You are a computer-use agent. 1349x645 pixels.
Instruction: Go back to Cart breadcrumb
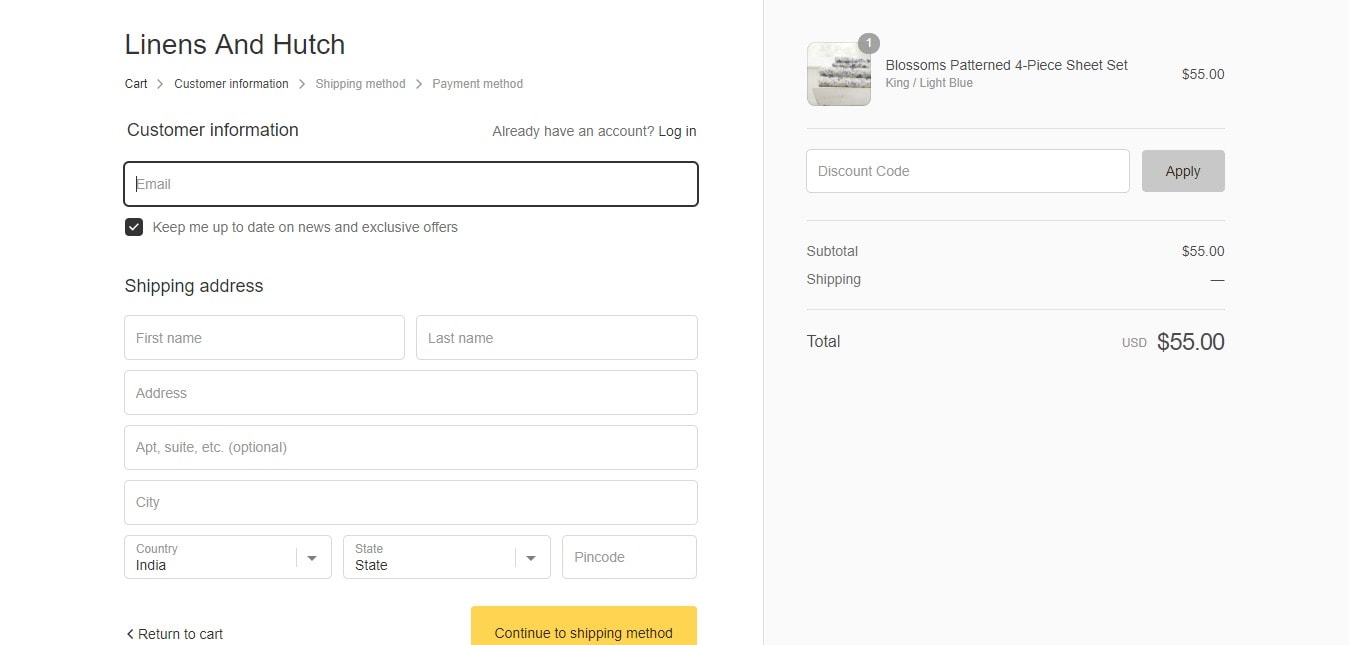point(136,84)
